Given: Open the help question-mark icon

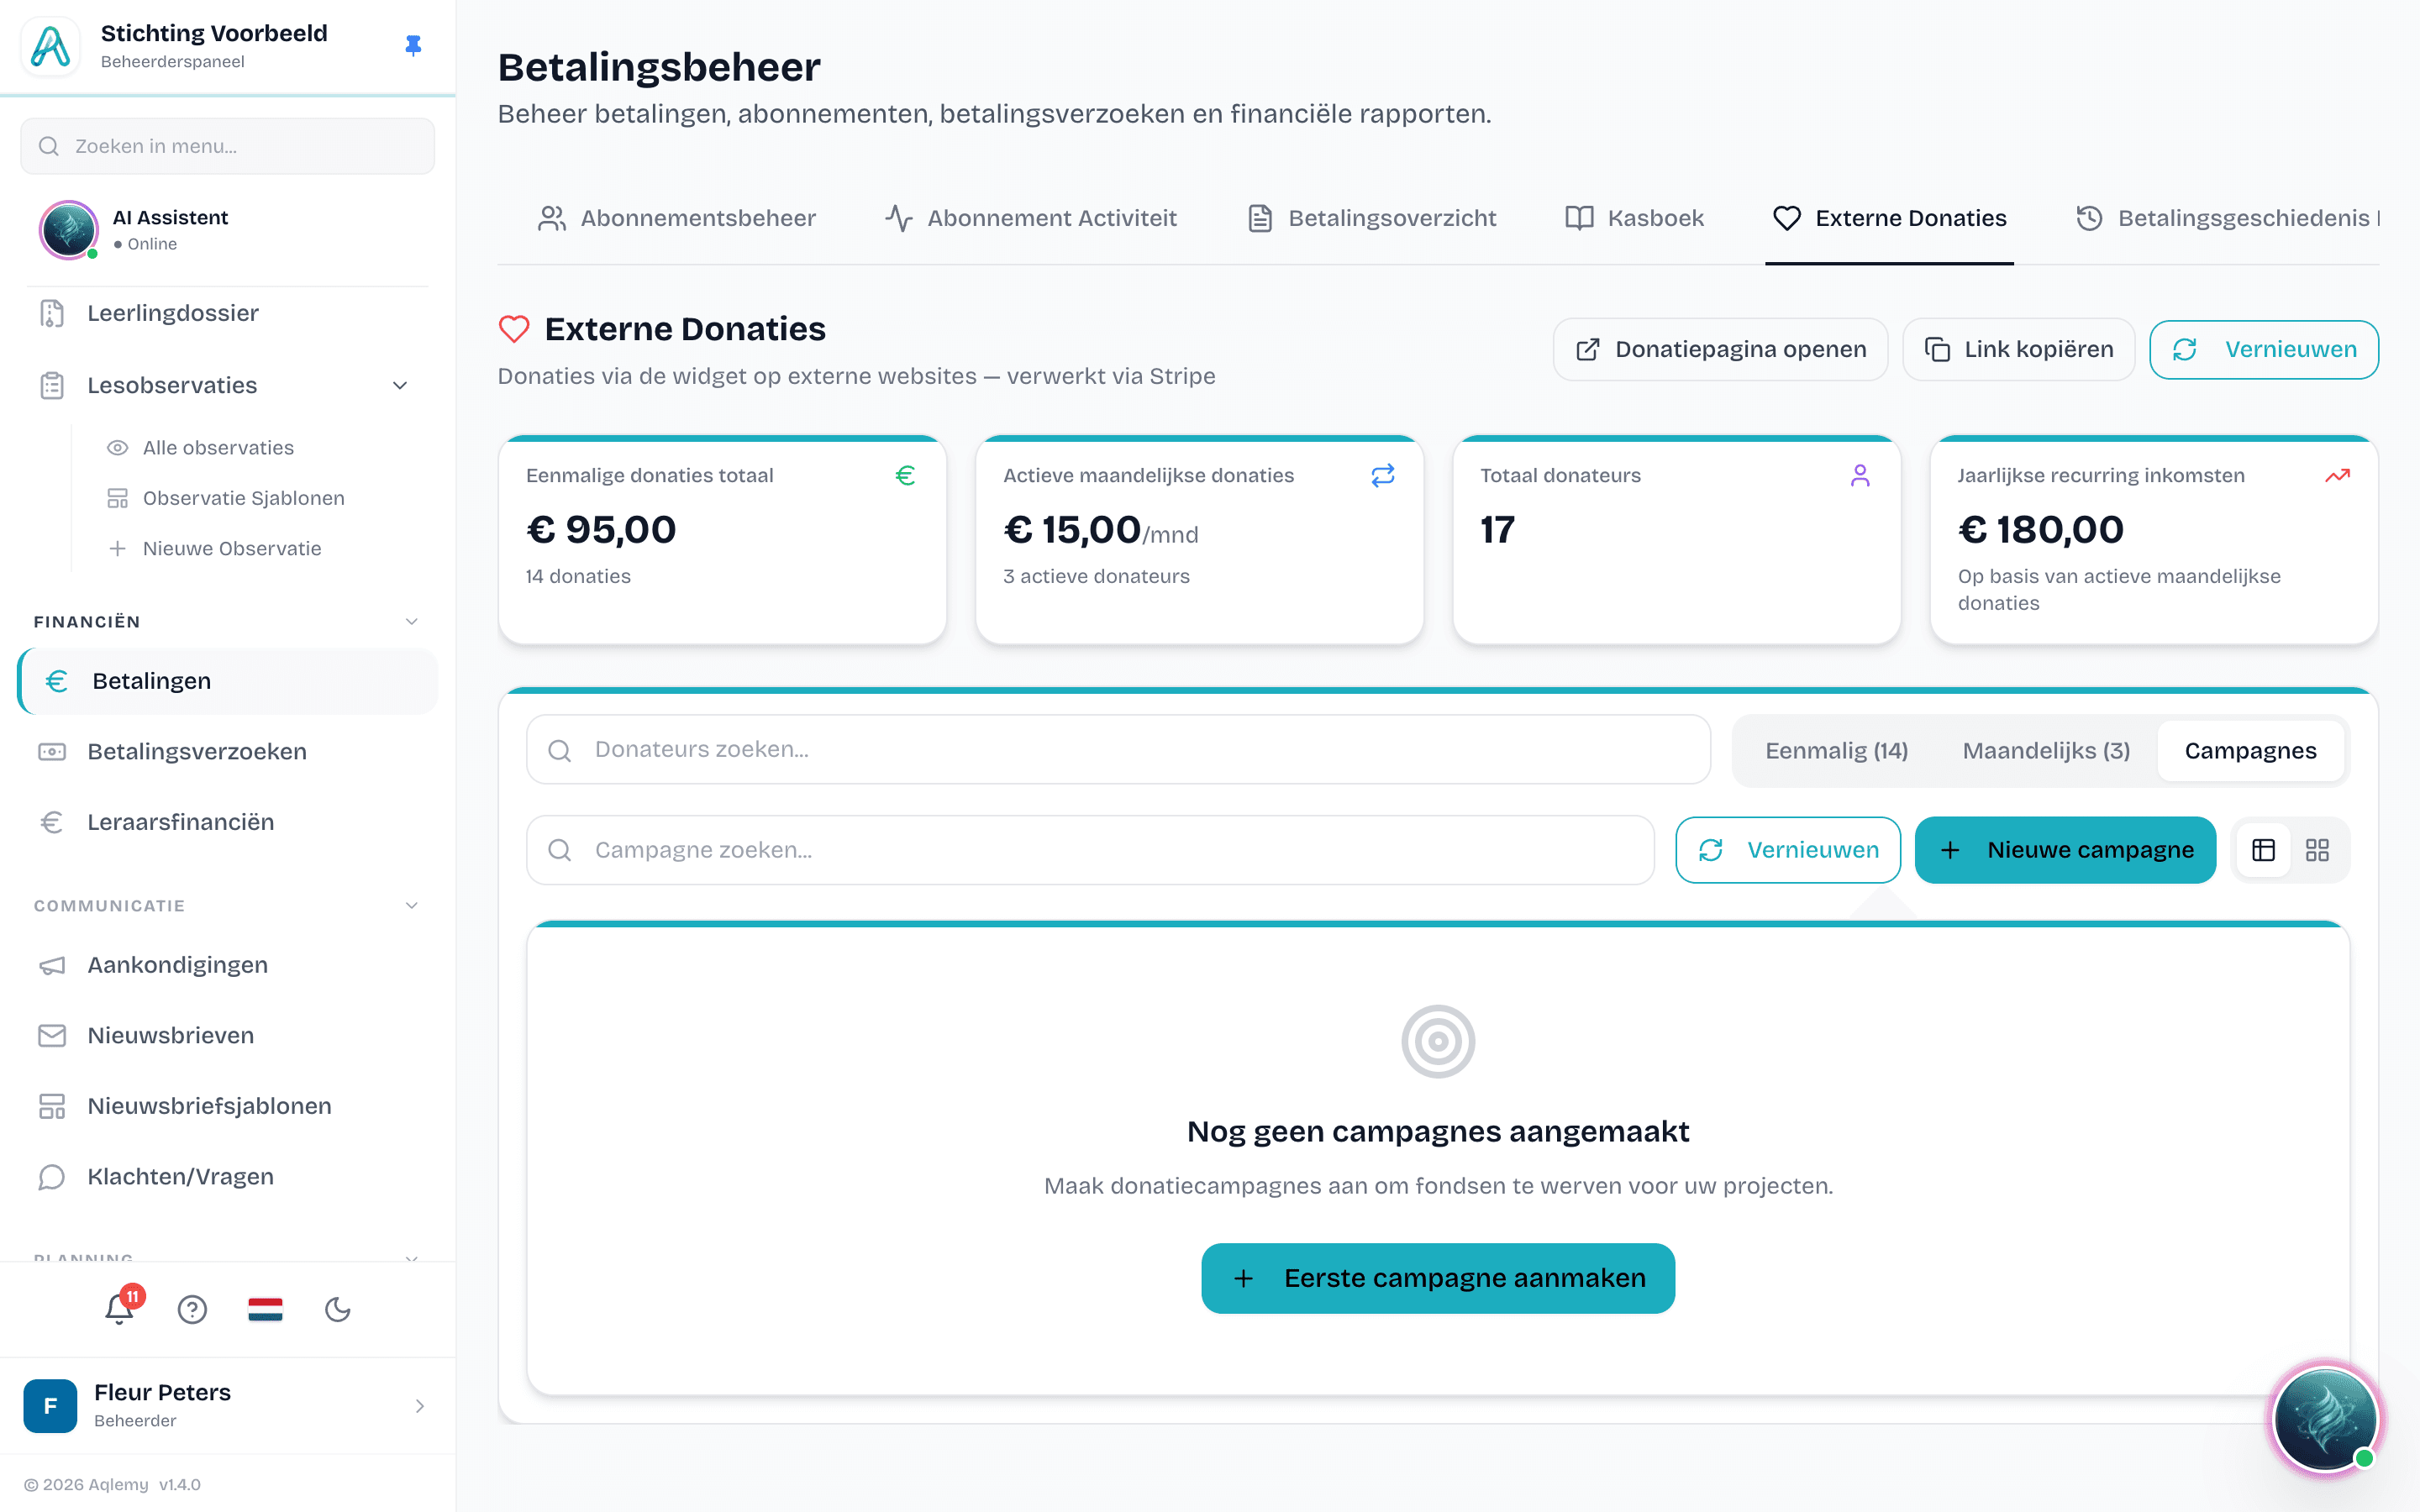Looking at the screenshot, I should tap(192, 1309).
